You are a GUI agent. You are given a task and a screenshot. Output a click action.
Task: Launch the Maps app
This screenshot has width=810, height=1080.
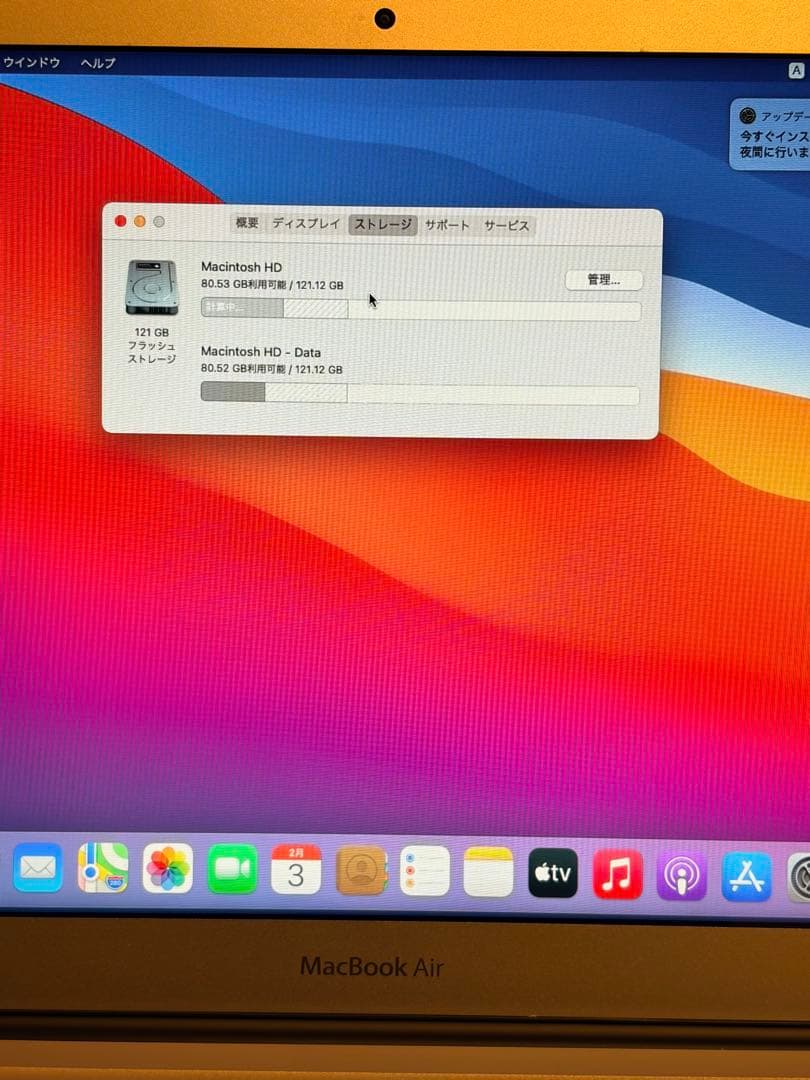[103, 868]
